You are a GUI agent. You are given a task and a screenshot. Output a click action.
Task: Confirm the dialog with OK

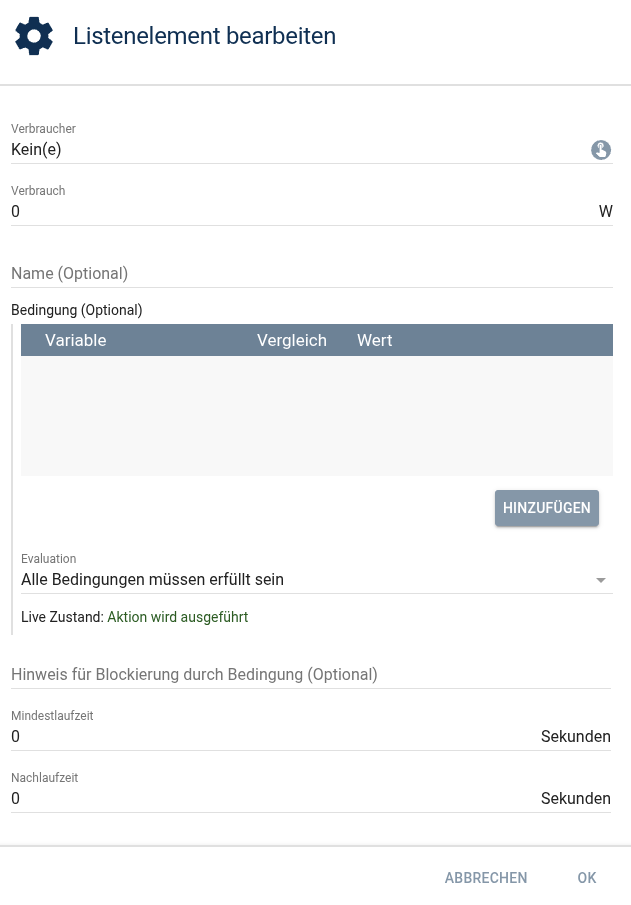[586, 878]
